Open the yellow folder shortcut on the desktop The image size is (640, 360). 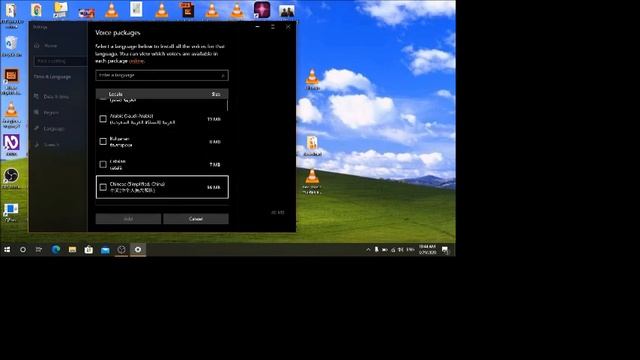pos(61,10)
